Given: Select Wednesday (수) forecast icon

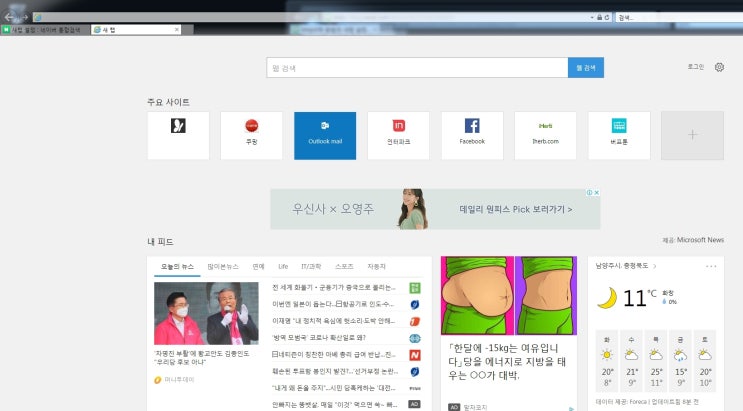Looking at the screenshot, I should pos(632,355).
